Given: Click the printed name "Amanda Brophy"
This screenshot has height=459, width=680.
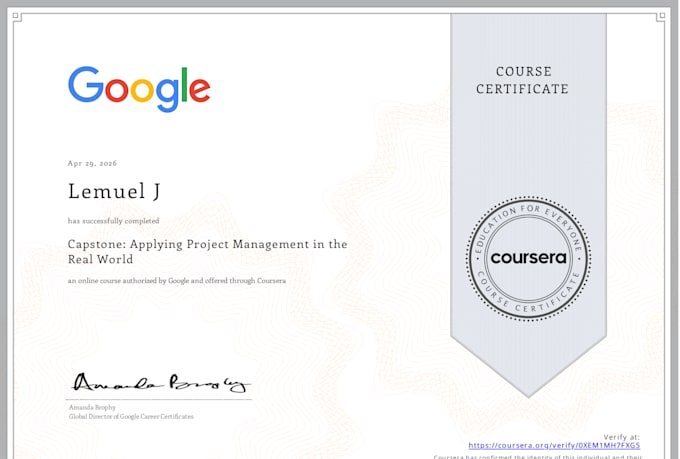Looking at the screenshot, I should pyautogui.click(x=92, y=407).
